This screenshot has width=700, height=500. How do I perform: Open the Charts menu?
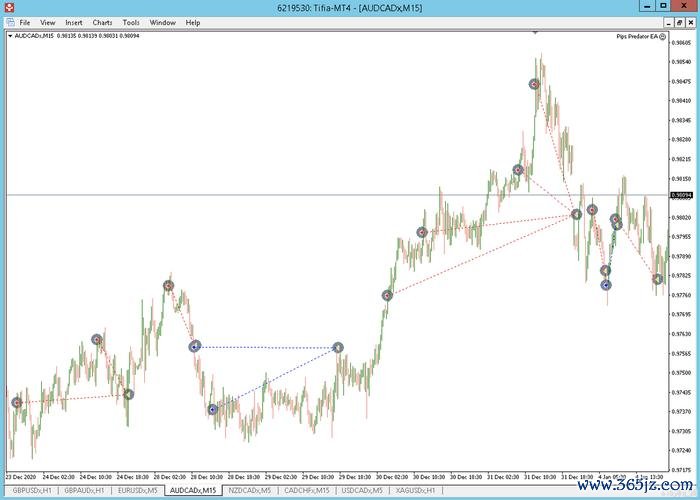102,22
